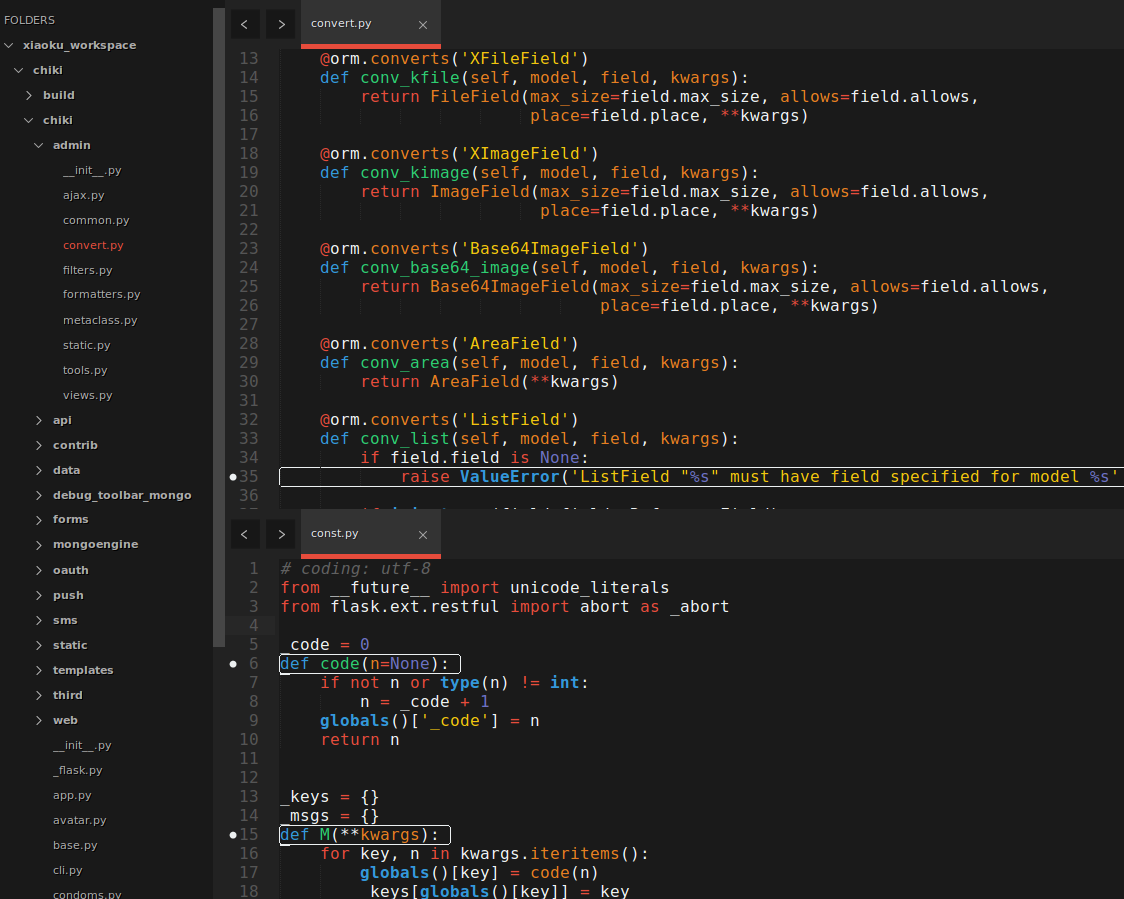
Task: Open ajax.py in the sidebar
Action: 84,195
